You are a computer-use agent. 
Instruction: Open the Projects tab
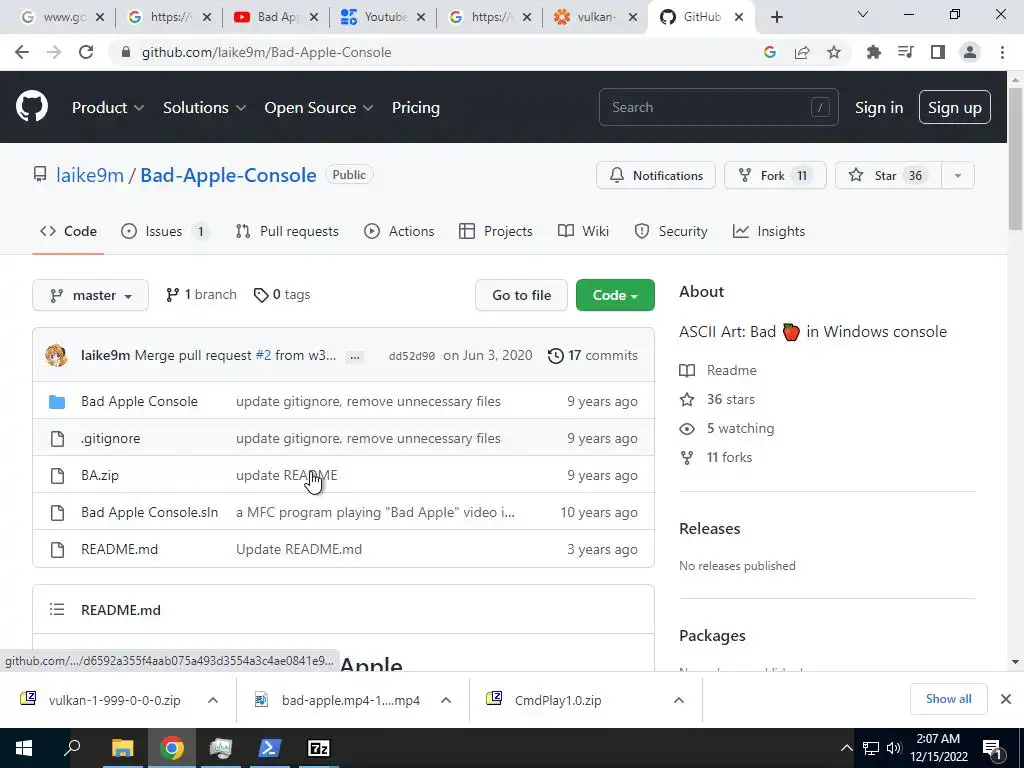click(x=496, y=231)
